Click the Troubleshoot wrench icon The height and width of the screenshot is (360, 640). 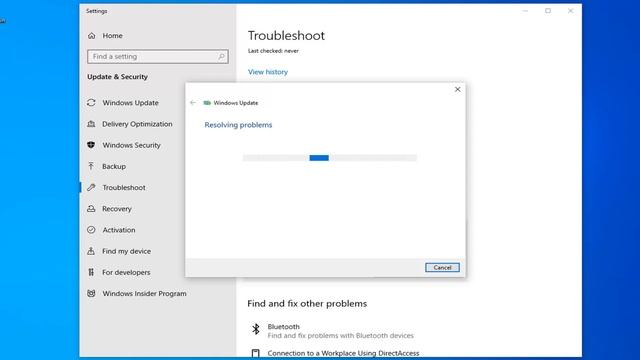(91, 188)
